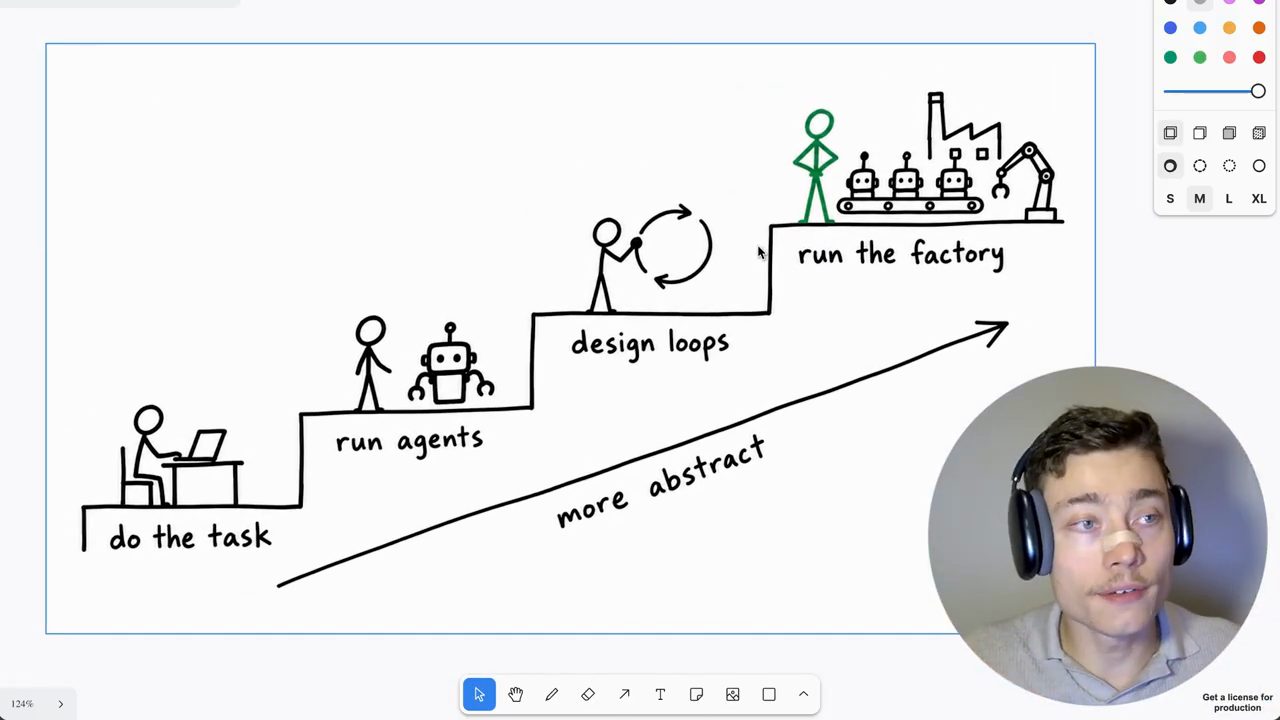Select the 'do the task' text label
Screen dimensions: 1280x720
pyautogui.click(x=190, y=537)
